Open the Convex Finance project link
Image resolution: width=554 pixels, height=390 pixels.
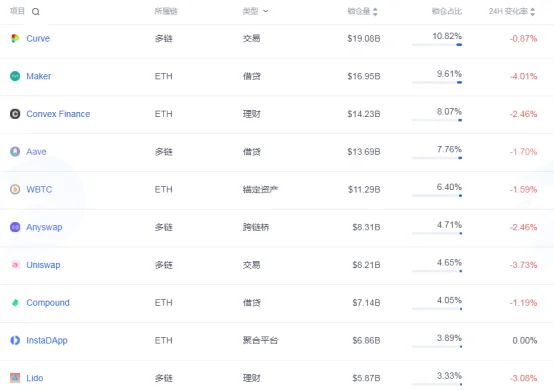[x=58, y=114]
